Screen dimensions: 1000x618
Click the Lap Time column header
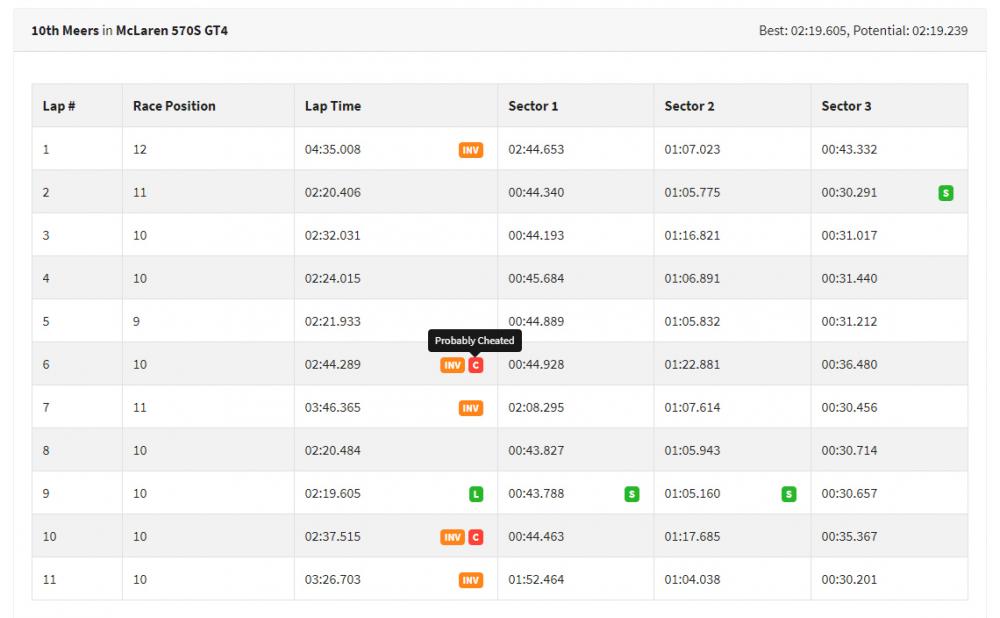(x=333, y=106)
